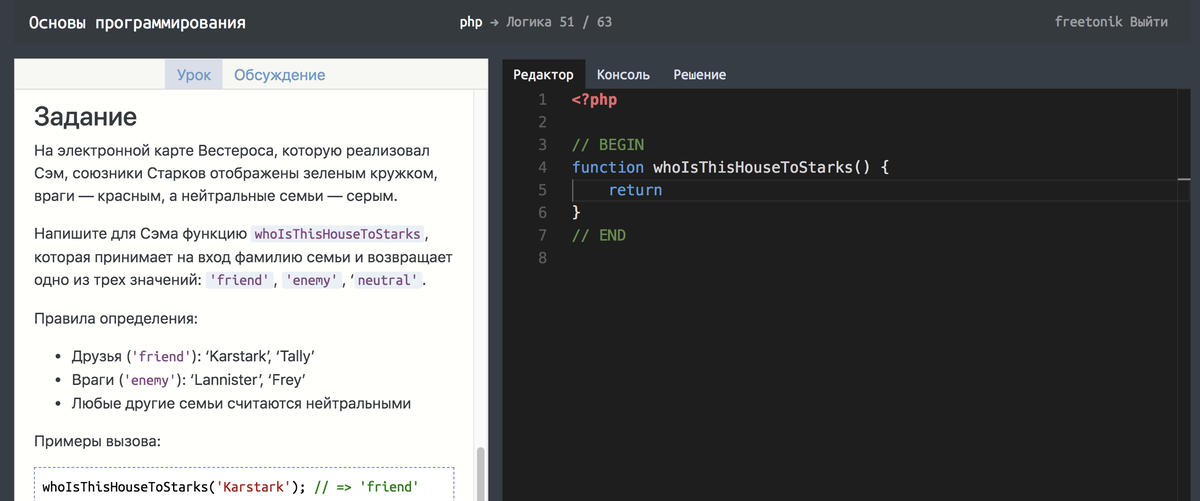
Task: Click the // BEGIN comment in editor
Action: pyautogui.click(x=608, y=145)
